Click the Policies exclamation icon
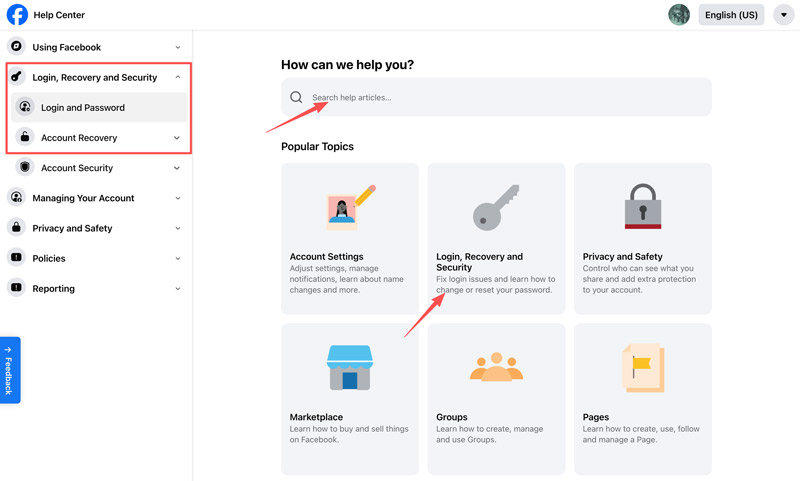The height and width of the screenshot is (481, 800). tap(16, 257)
